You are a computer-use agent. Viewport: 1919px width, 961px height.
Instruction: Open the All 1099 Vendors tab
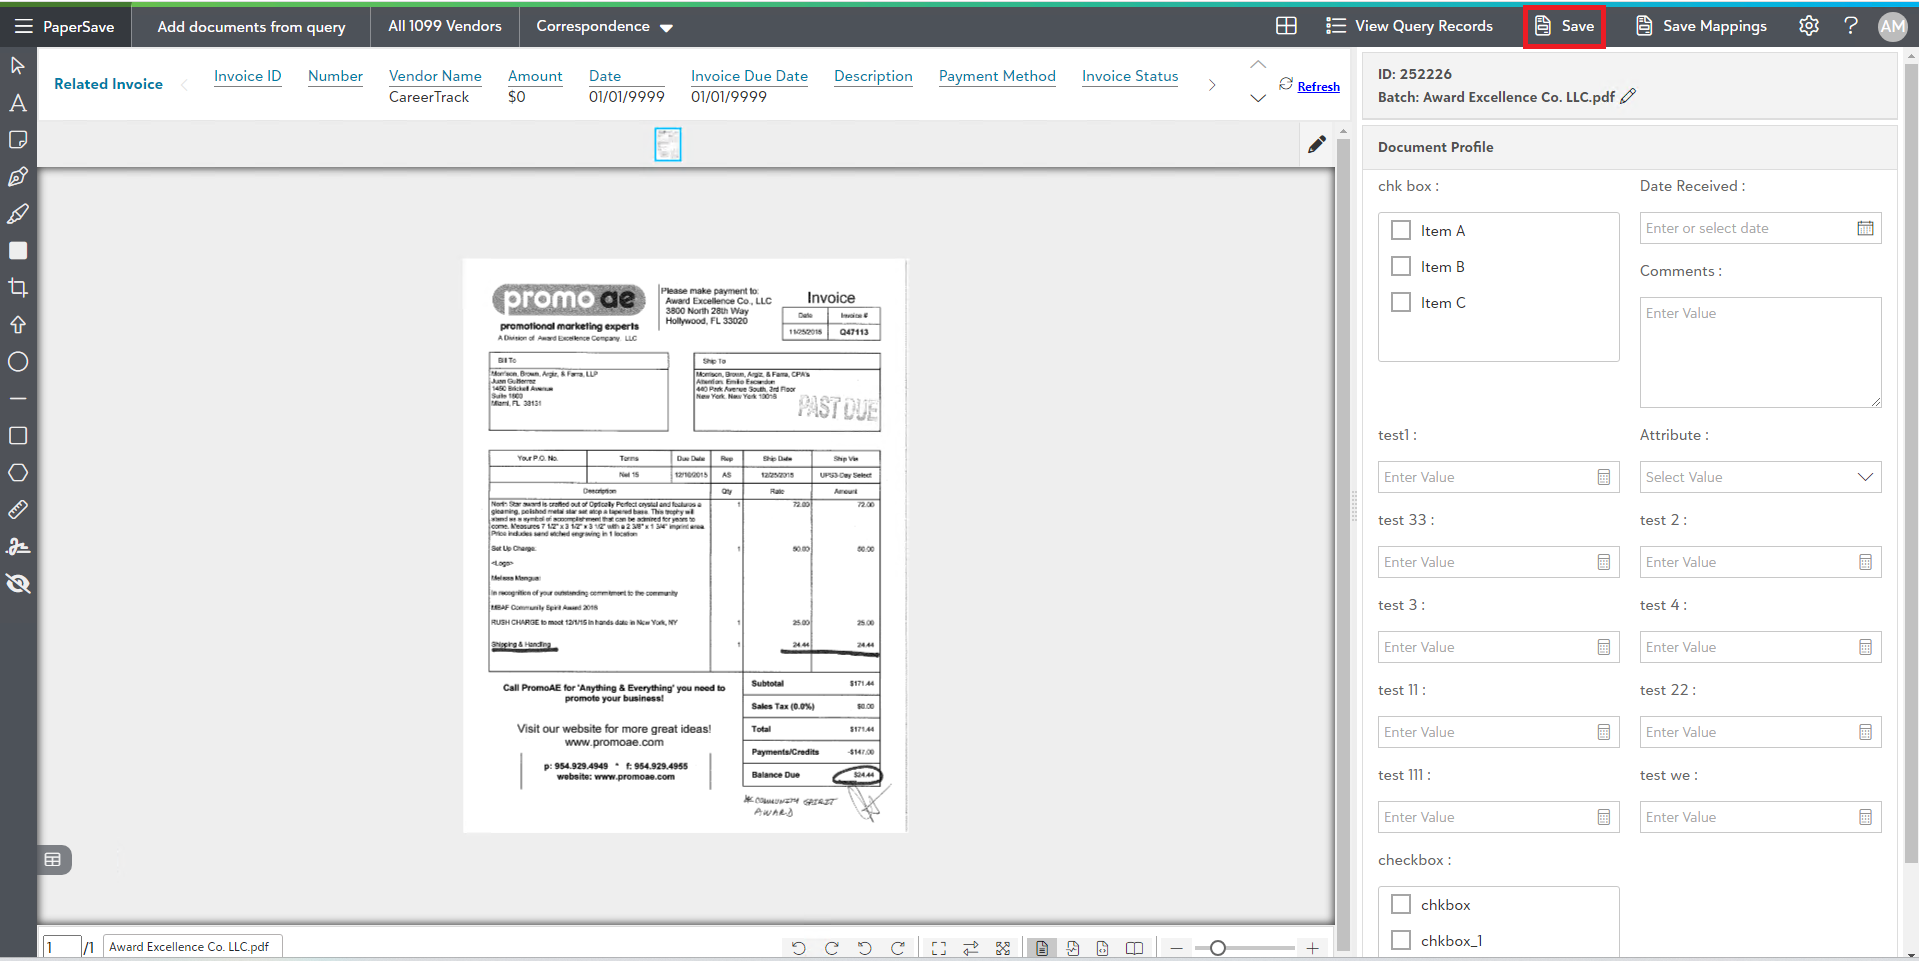click(x=445, y=26)
